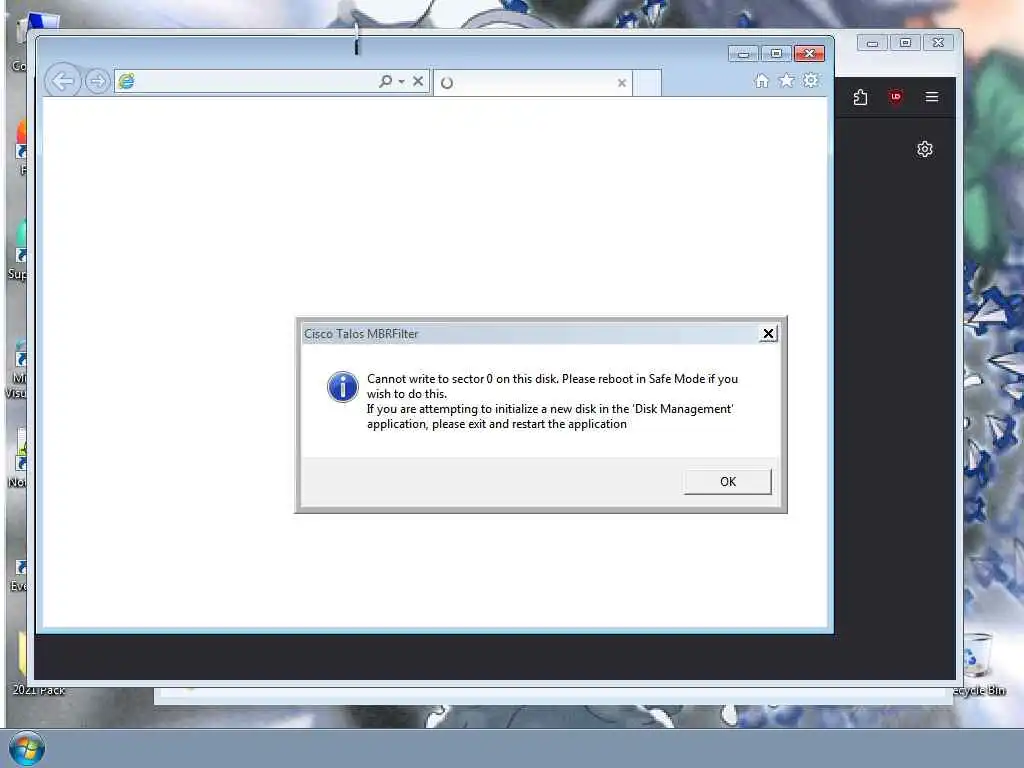Open the address bar dropdown arrow
This screenshot has height=768, width=1024.
401,82
